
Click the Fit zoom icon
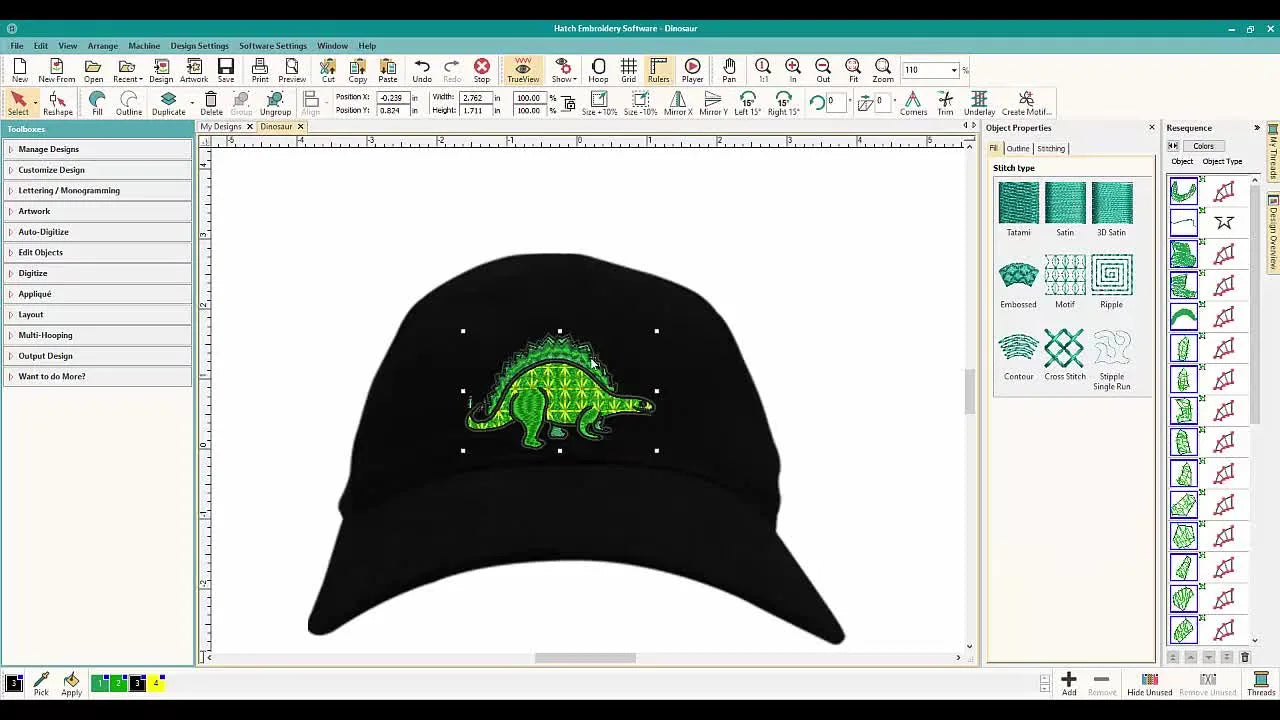[x=853, y=70]
